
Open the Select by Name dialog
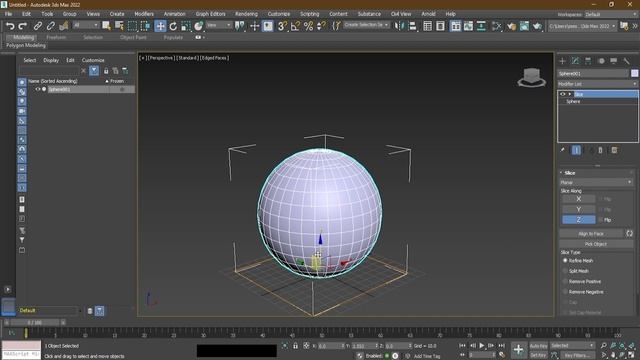point(119,26)
